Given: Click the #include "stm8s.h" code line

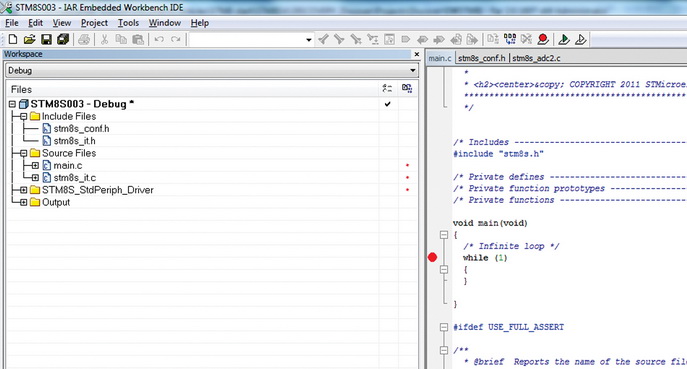Looking at the screenshot, I should pyautogui.click(x=498, y=154).
